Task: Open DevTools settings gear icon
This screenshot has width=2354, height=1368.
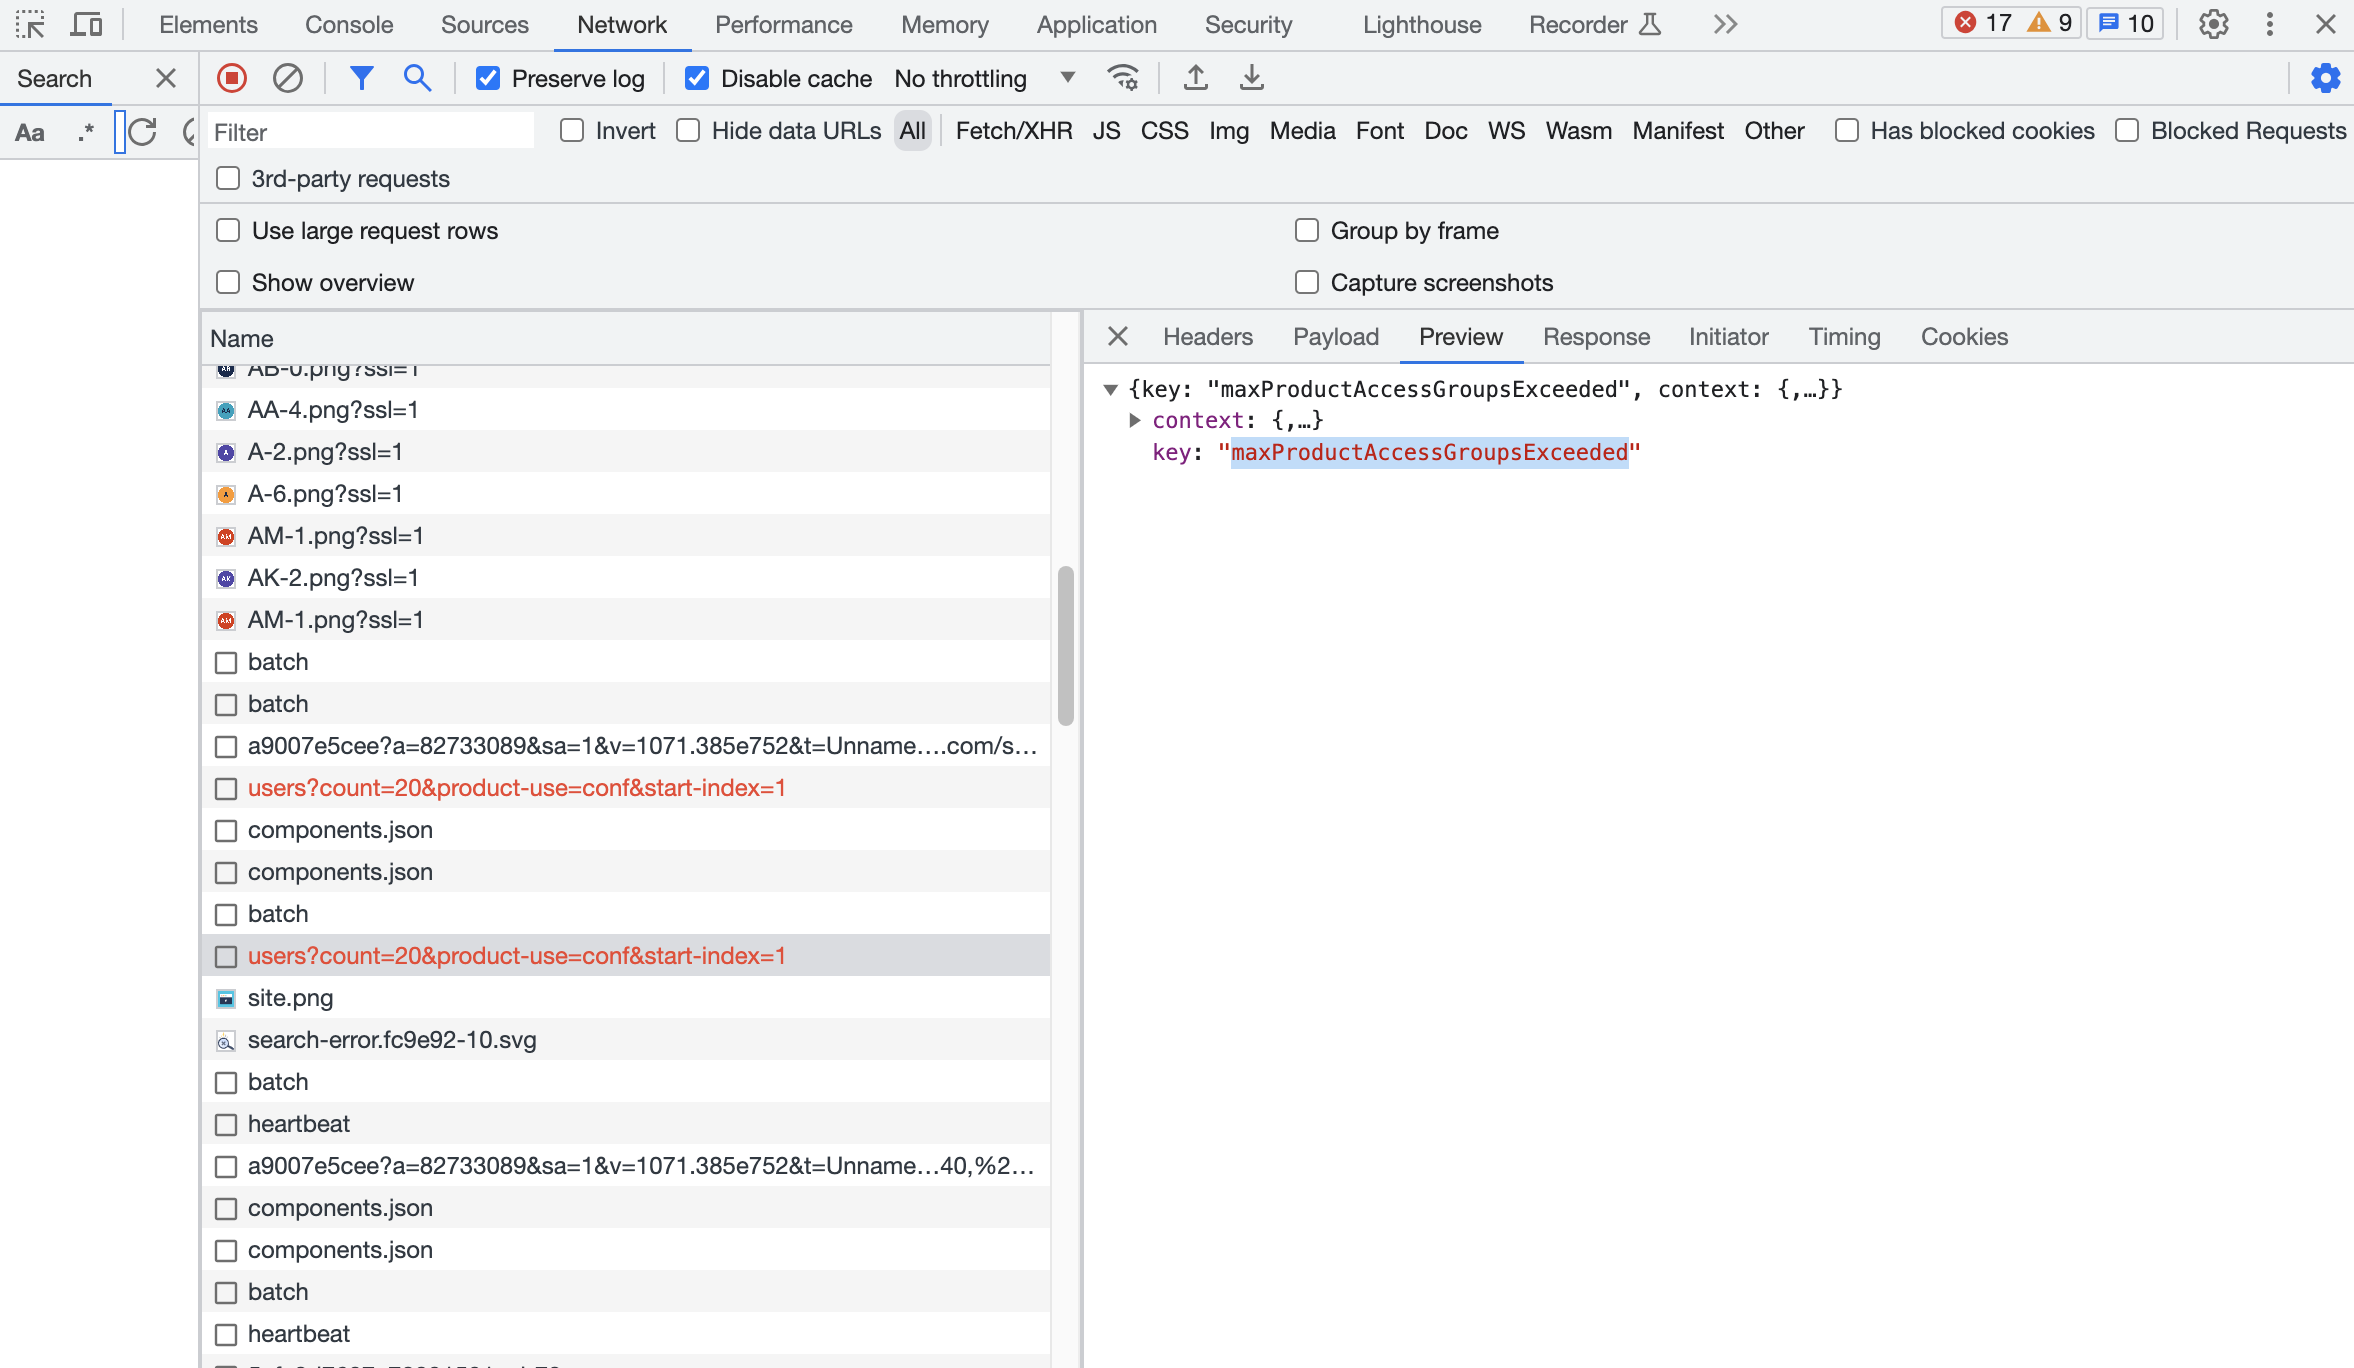Action: click(2213, 24)
